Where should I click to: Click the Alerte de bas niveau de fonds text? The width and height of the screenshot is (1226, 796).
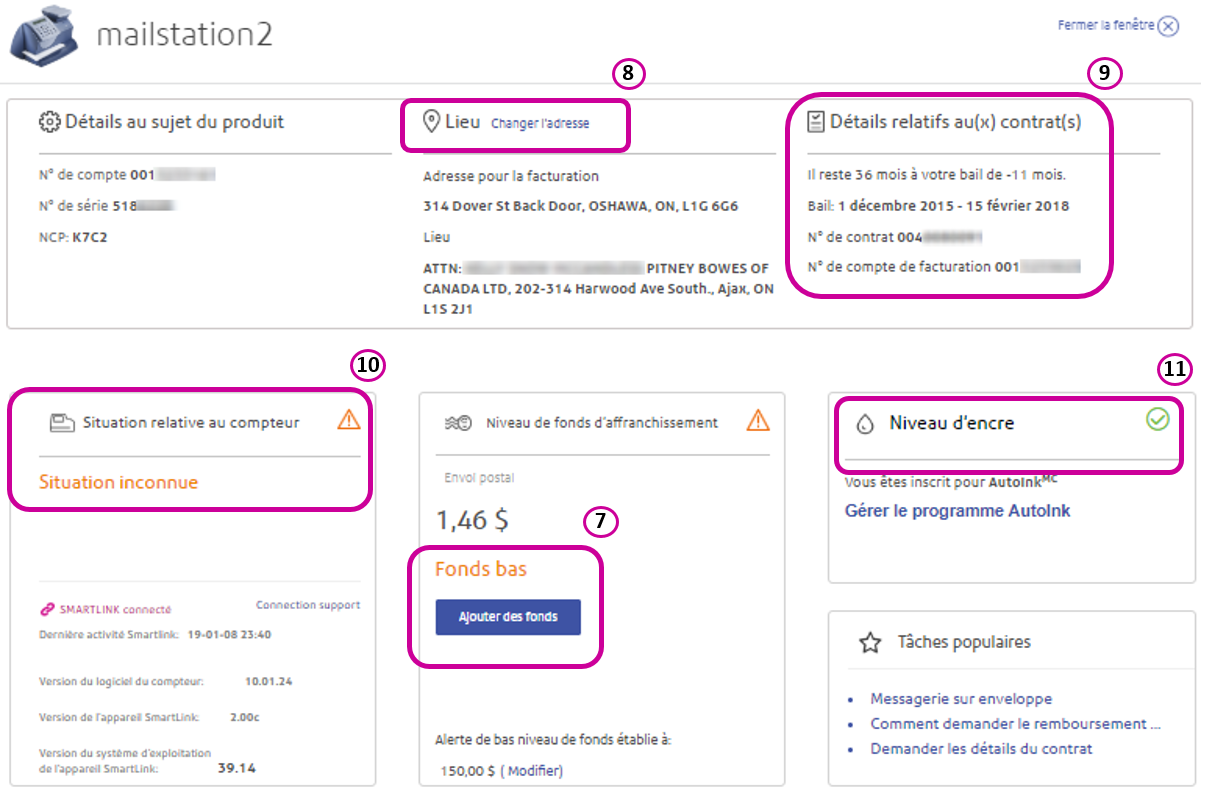coord(553,741)
